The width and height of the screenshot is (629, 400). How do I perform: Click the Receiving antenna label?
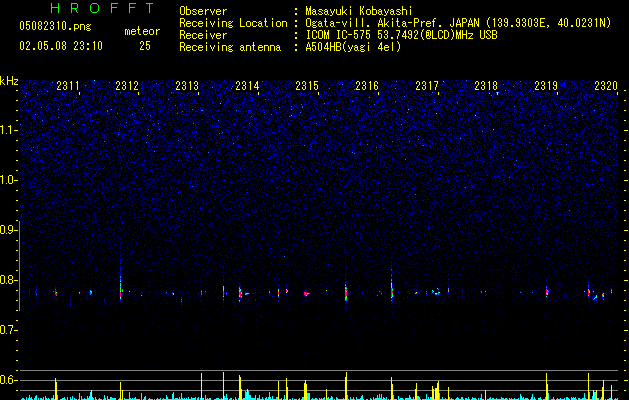click(230, 47)
